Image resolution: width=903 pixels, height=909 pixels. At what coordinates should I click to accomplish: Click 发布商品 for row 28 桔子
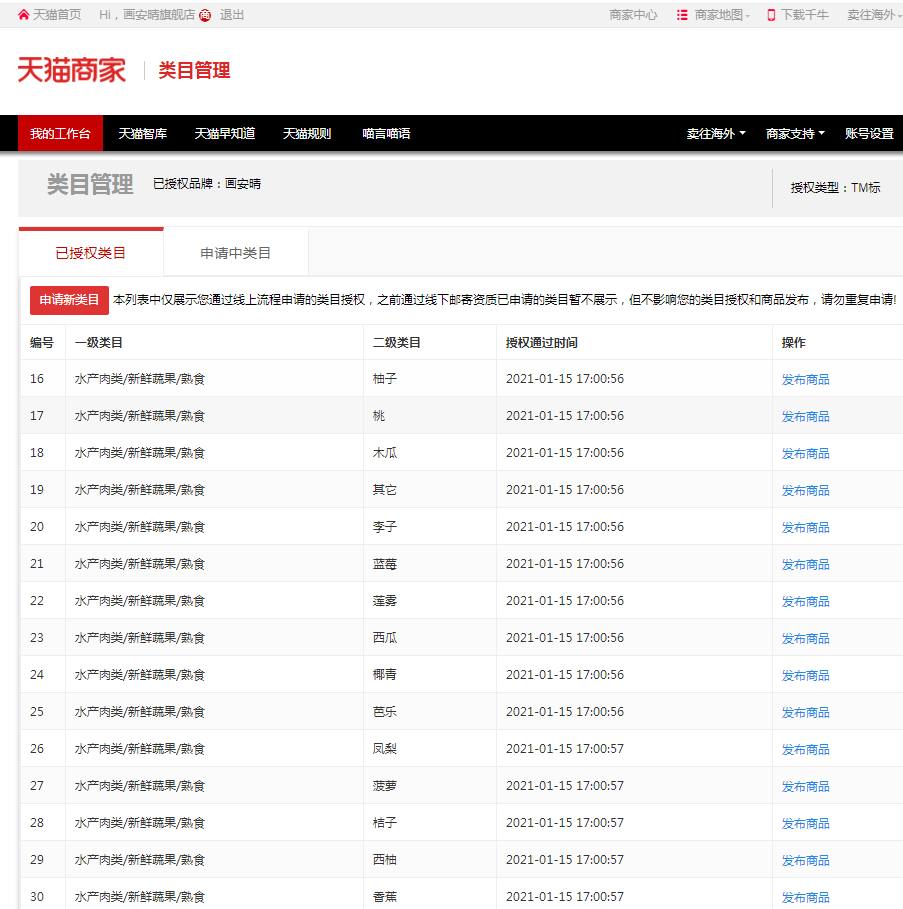tap(806, 823)
